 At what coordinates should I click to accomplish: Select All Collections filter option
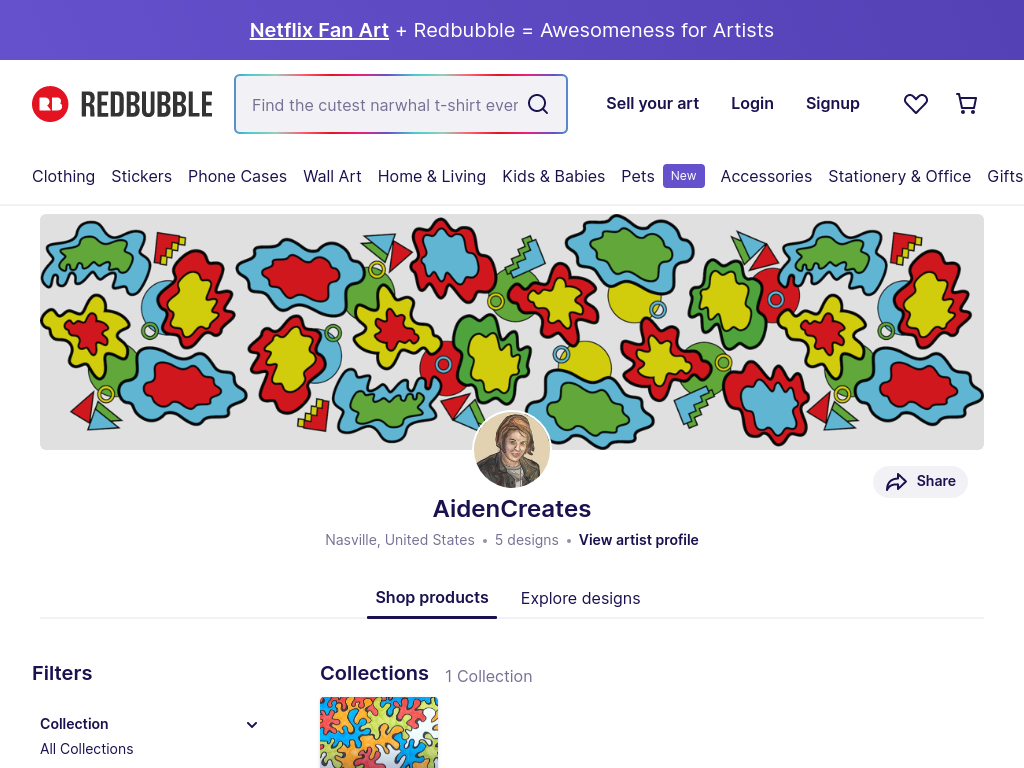tap(87, 749)
